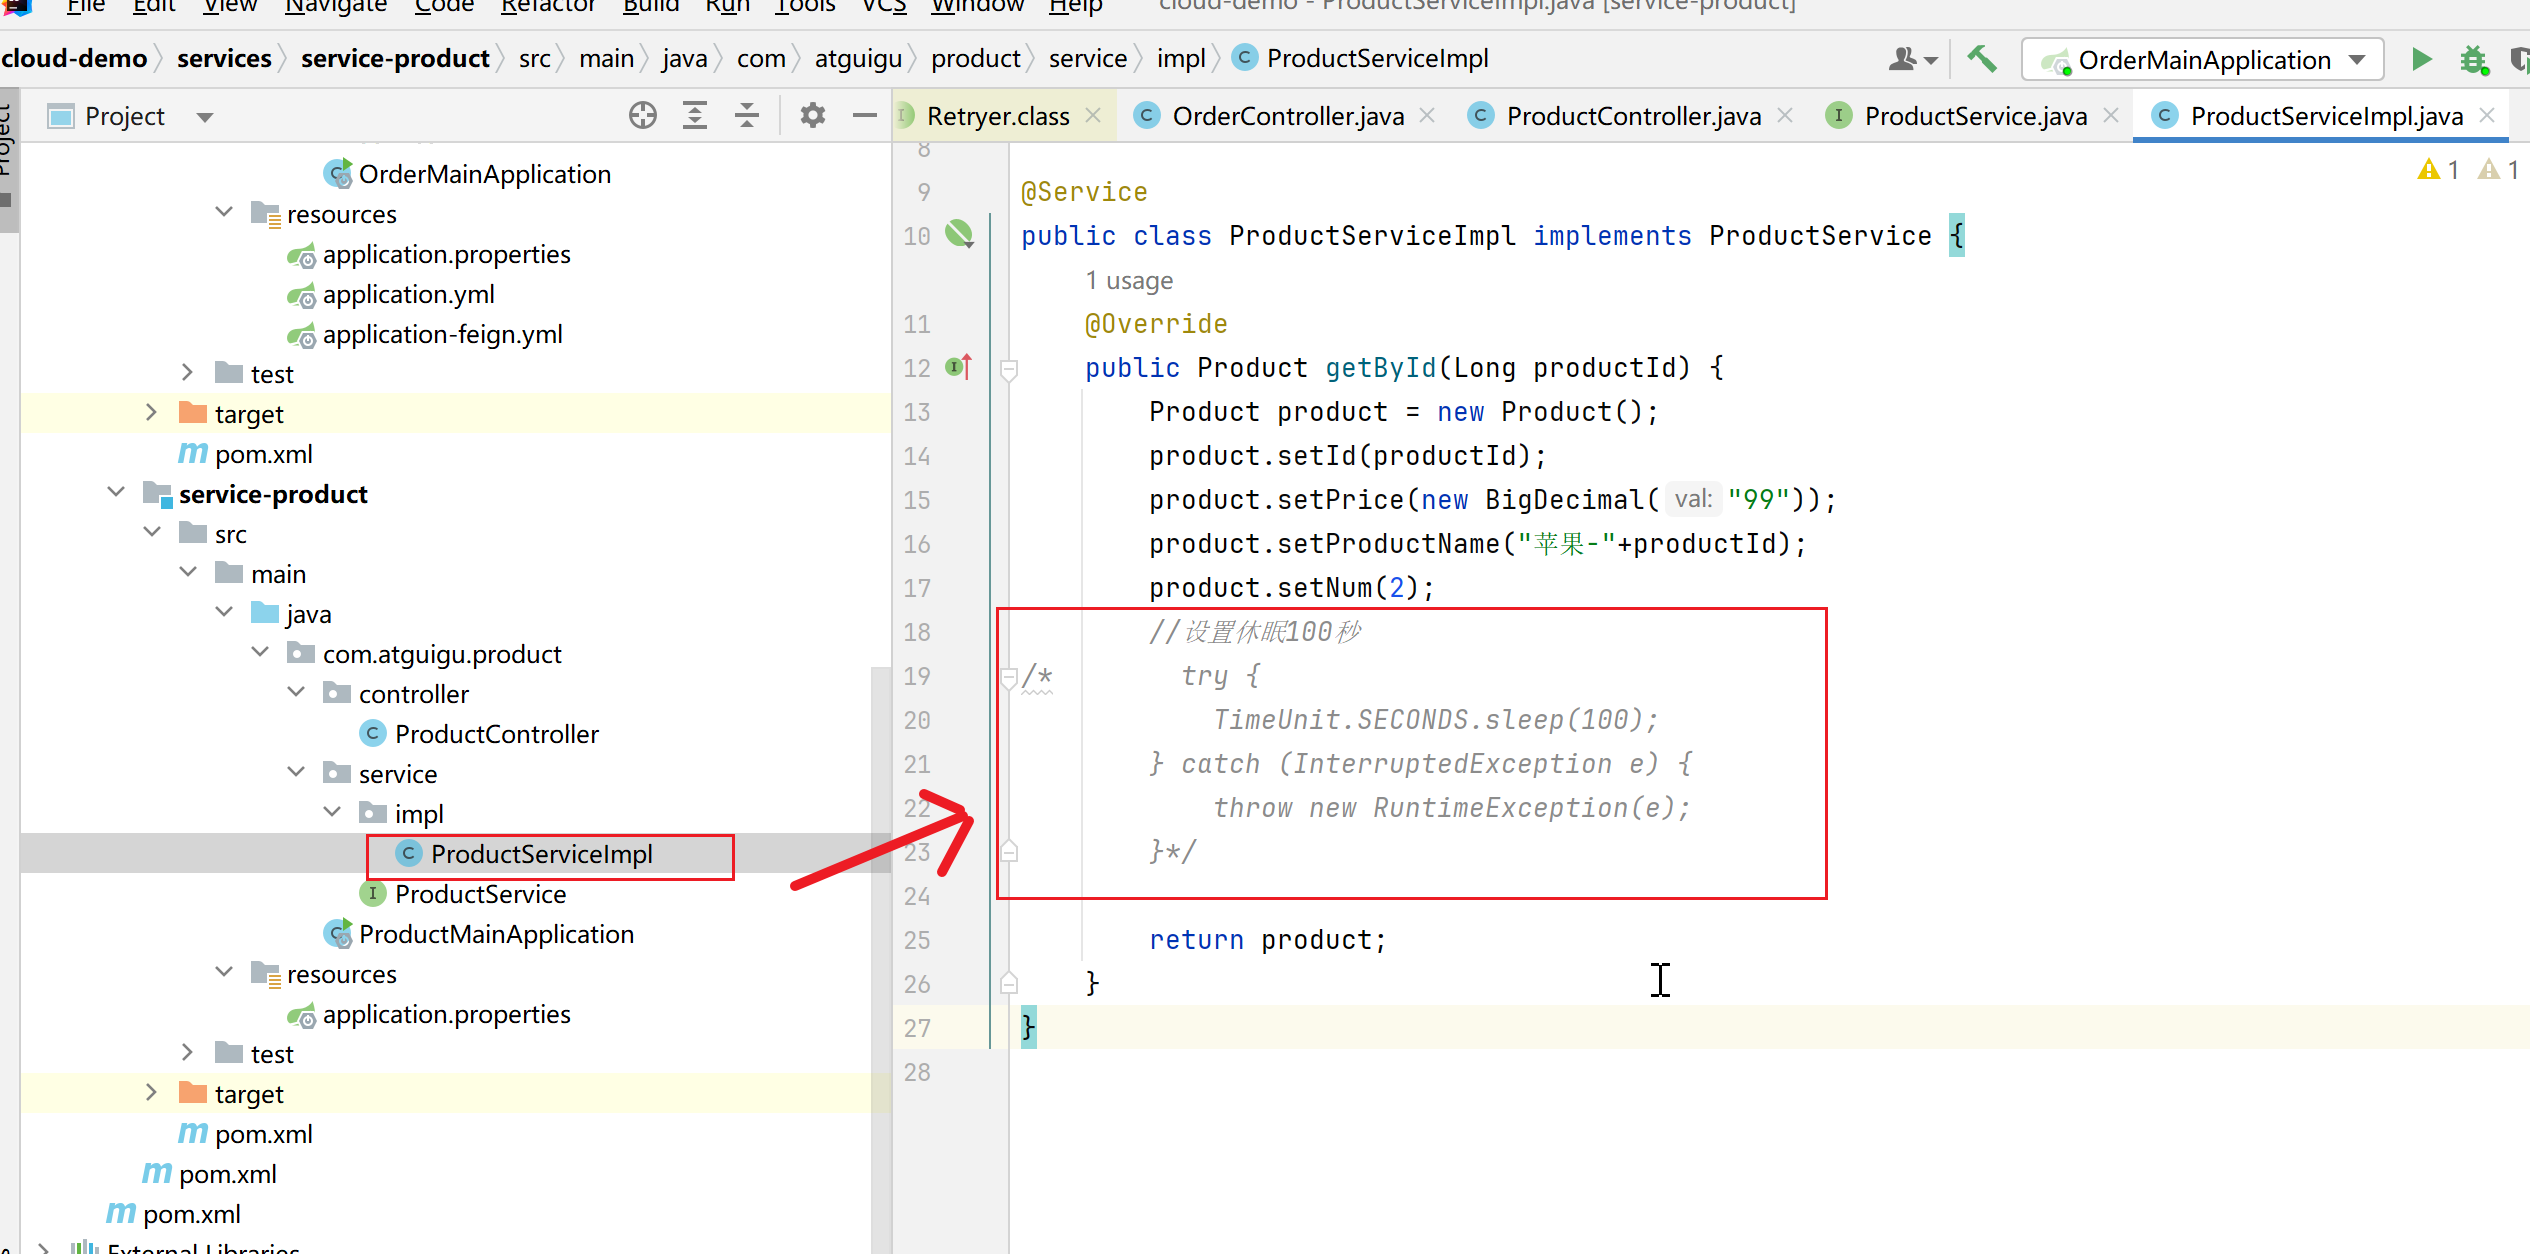Click the Select Opened File crosshair icon
This screenshot has height=1254, width=2530.
coord(643,116)
